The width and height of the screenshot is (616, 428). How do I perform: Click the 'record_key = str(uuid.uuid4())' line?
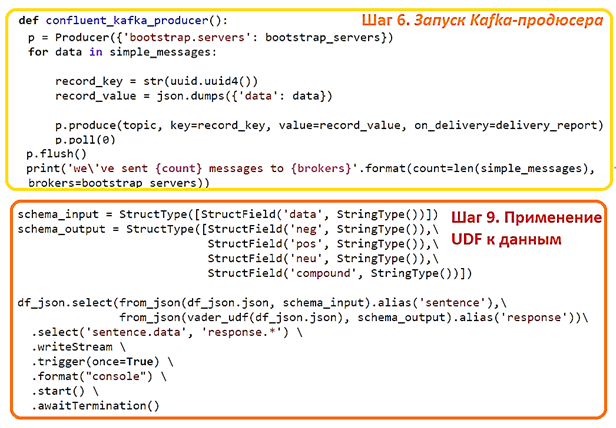click(x=156, y=81)
